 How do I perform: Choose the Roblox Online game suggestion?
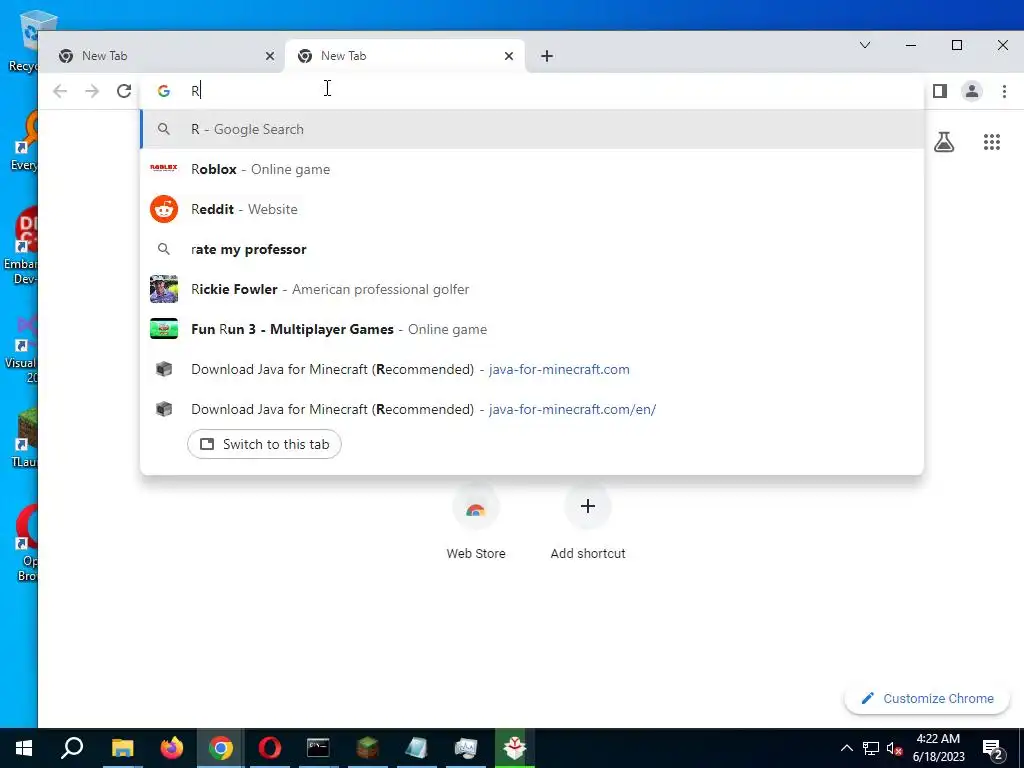532,169
